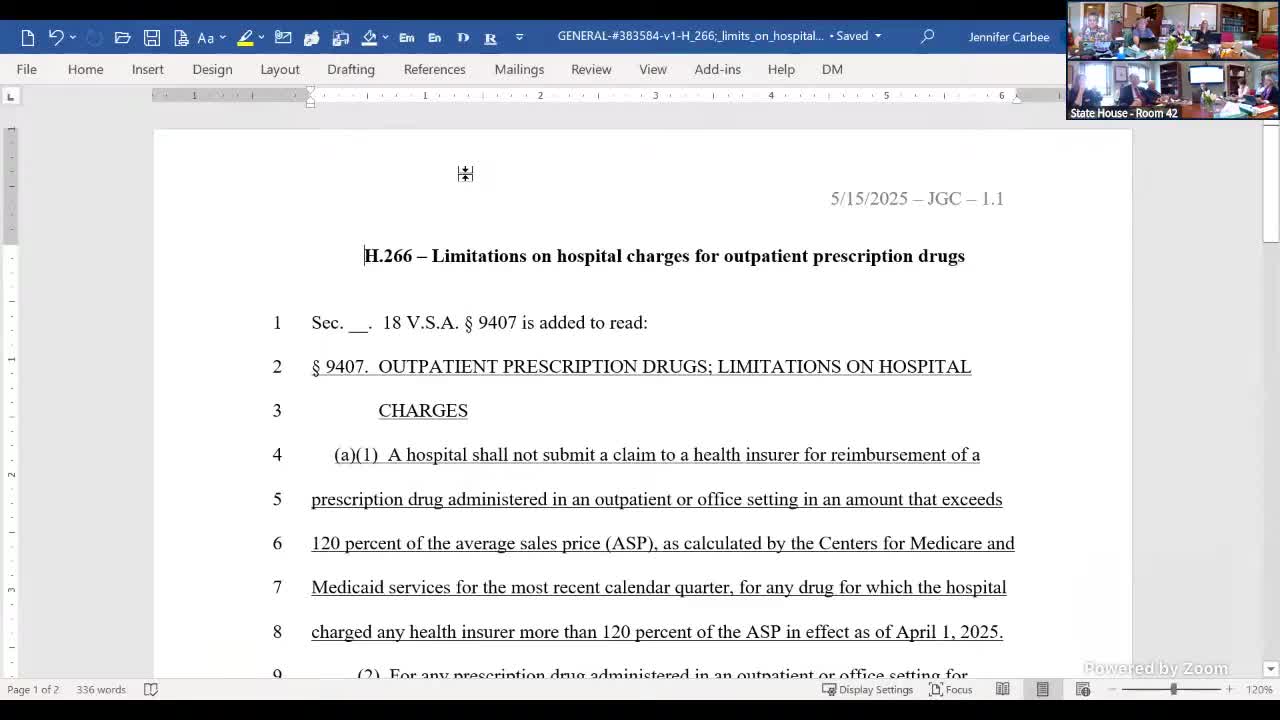The height and width of the screenshot is (720, 1280).
Task: Create a new blank document
Action: pyautogui.click(x=27, y=36)
